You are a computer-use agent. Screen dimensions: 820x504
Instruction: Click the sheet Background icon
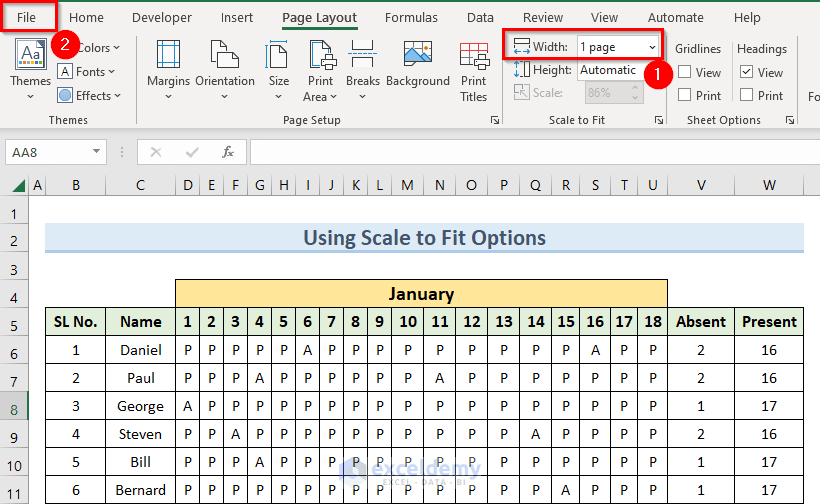[x=418, y=54]
